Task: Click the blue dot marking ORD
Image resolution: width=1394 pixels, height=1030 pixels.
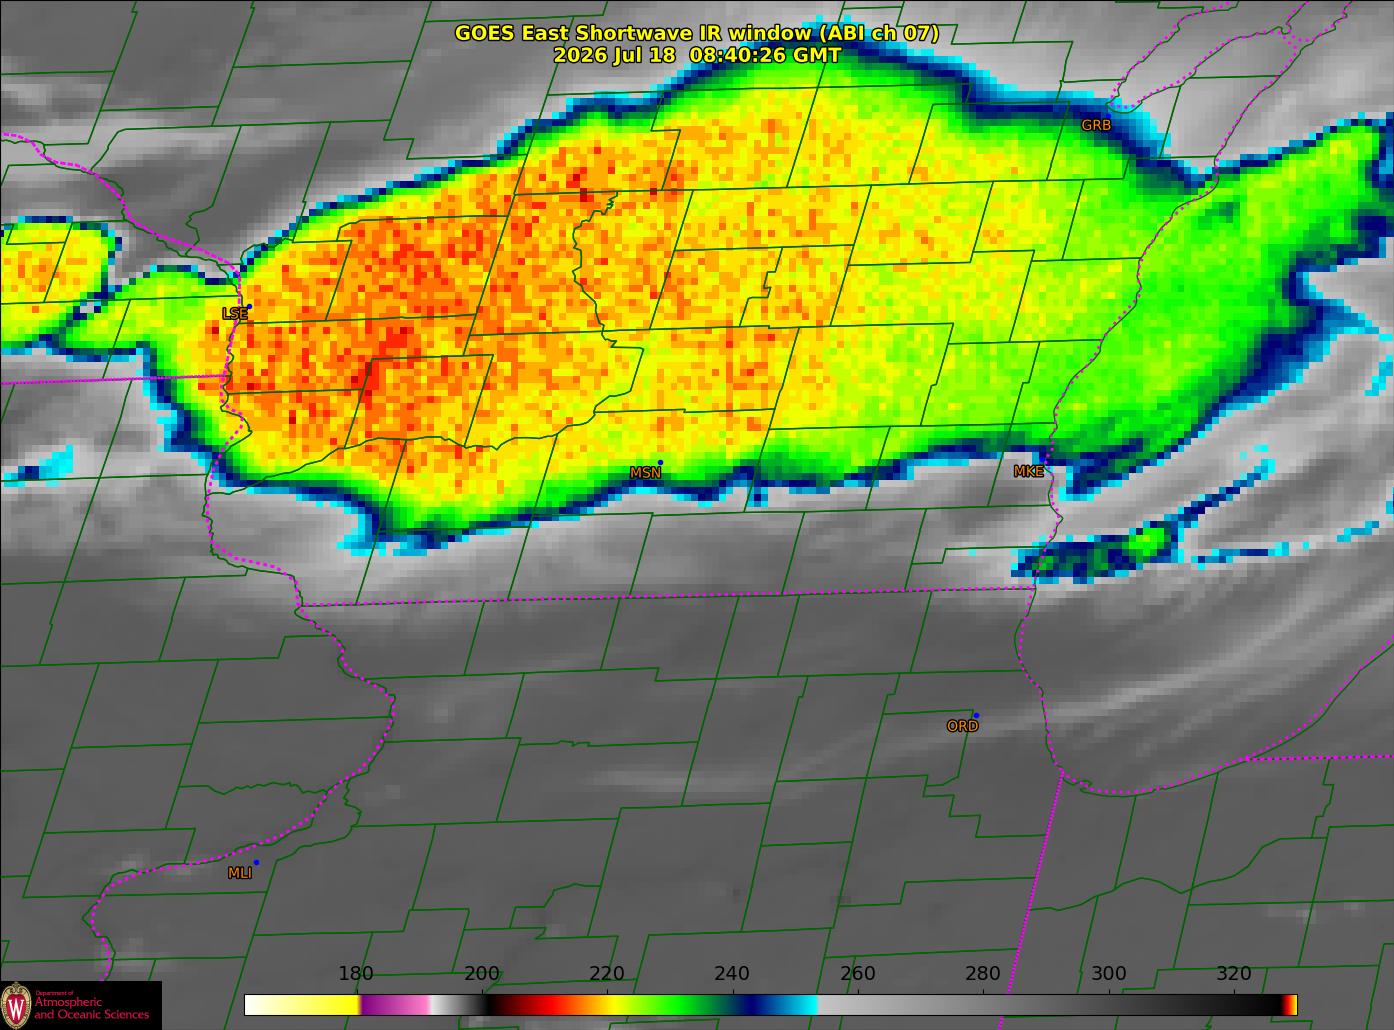Action: point(976,716)
